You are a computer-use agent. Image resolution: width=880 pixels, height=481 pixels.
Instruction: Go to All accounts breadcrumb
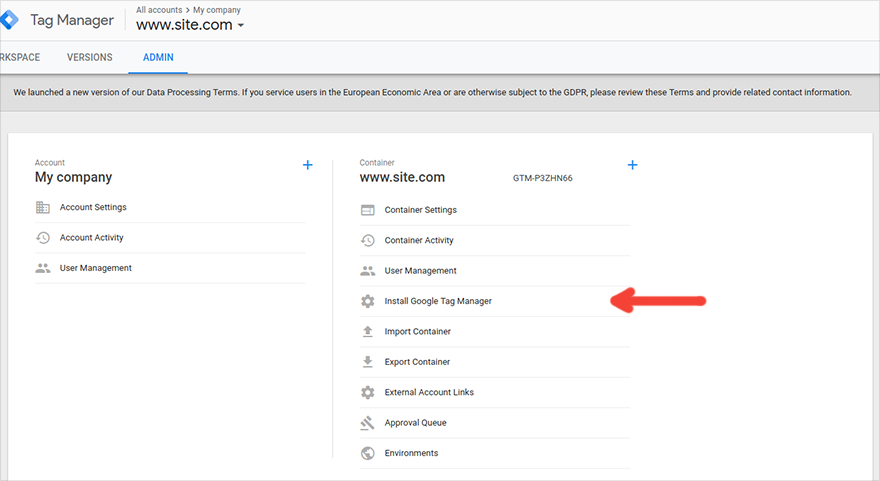tap(159, 10)
